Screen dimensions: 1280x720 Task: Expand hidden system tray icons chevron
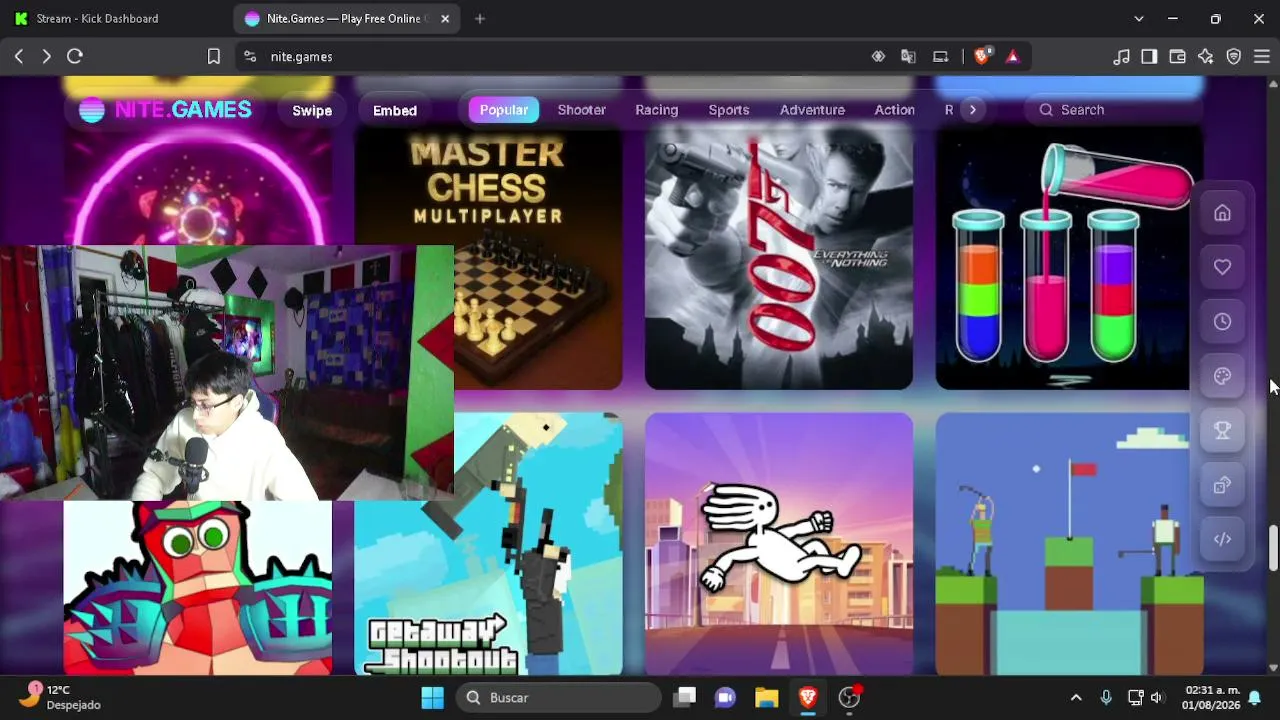[x=1076, y=698]
